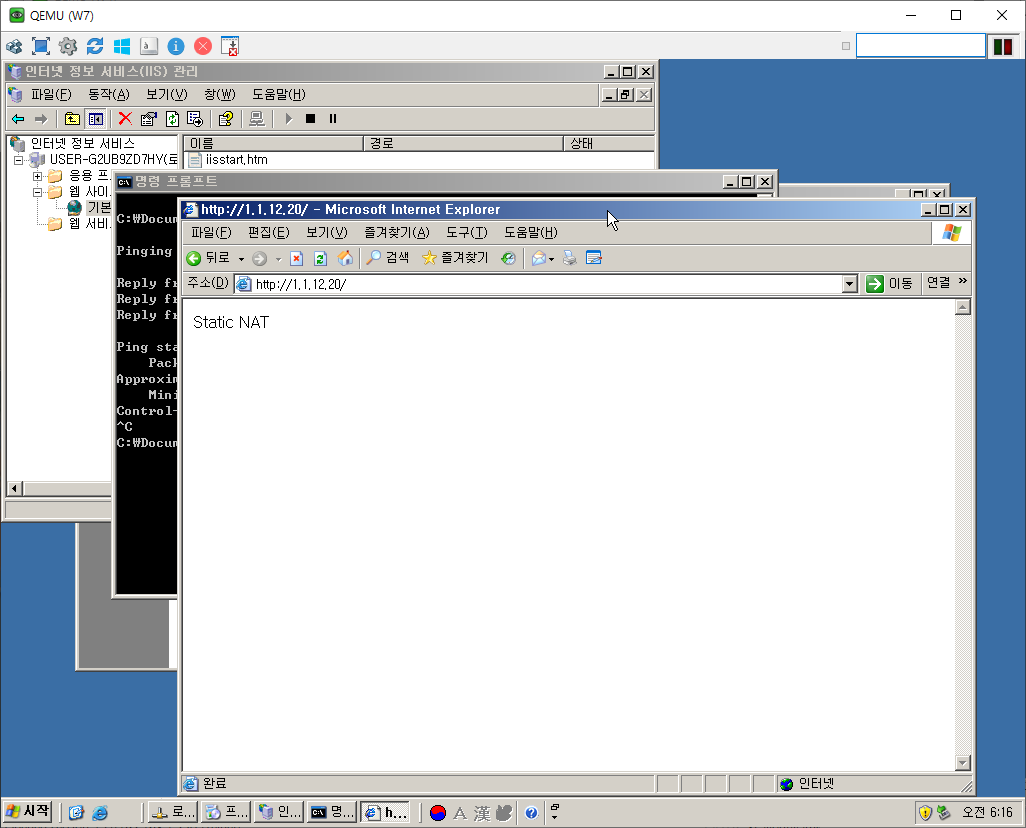The height and width of the screenshot is (828, 1026).
Task: Click the red X disconnect icon in QEMU toolbar
Action: click(203, 46)
